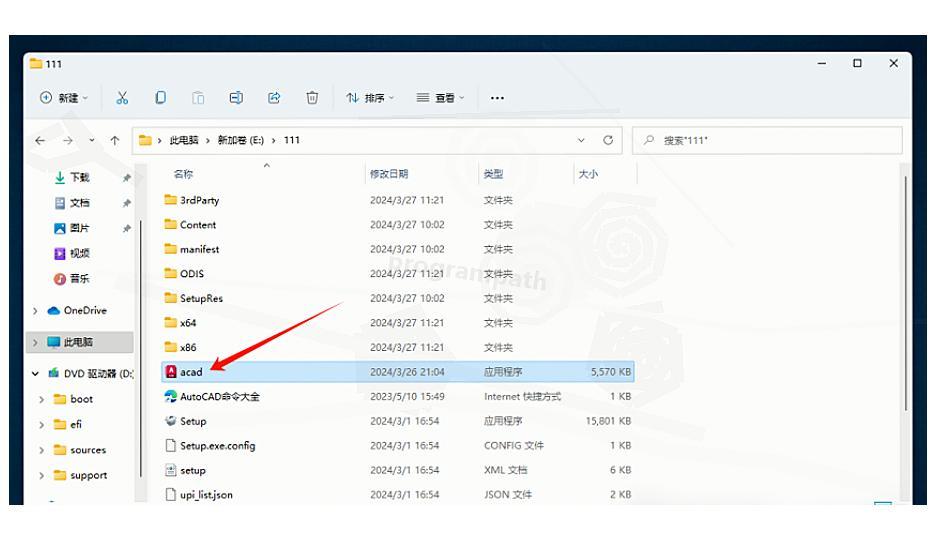Click the Setup application disc icon
This screenshot has height=541, width=937.
coord(171,421)
